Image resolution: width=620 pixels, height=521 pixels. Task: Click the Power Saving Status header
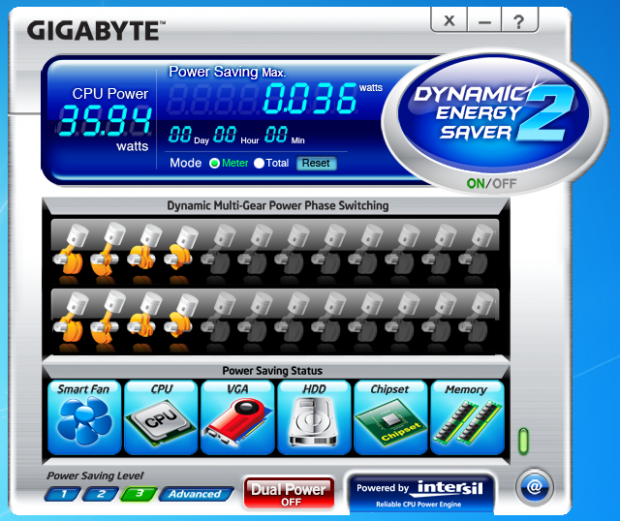tap(272, 371)
